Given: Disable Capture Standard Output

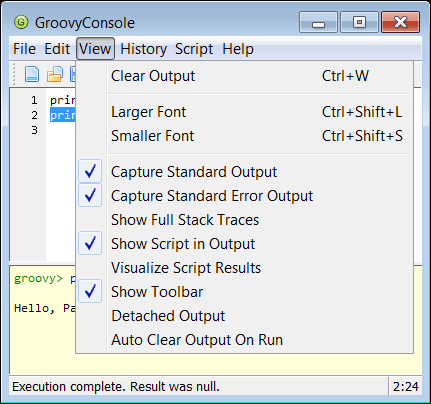Looking at the screenshot, I should point(244,172).
